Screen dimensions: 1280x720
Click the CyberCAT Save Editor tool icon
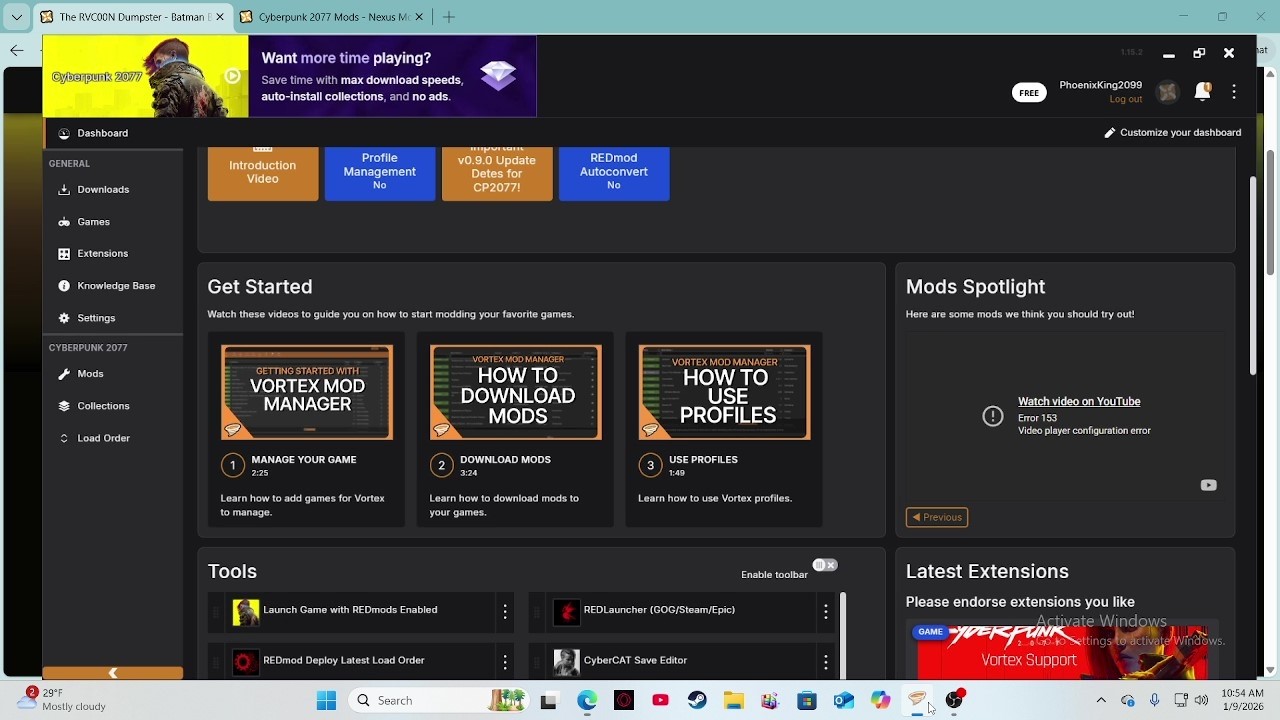[x=567, y=662]
